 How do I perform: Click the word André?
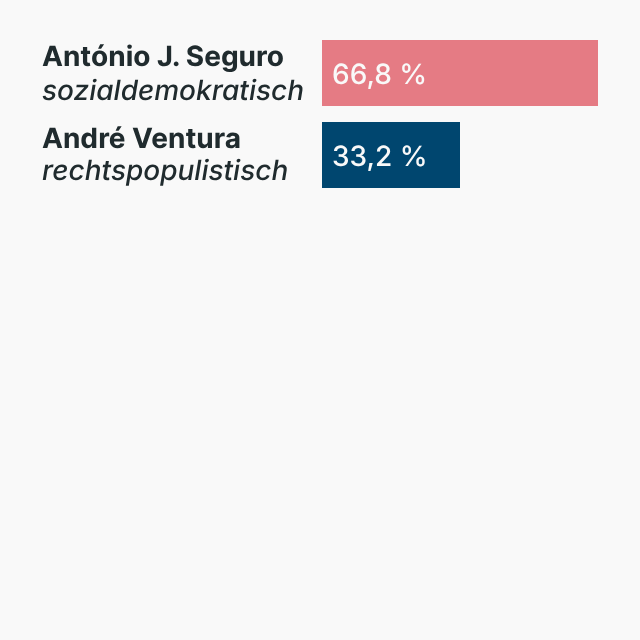point(77,139)
